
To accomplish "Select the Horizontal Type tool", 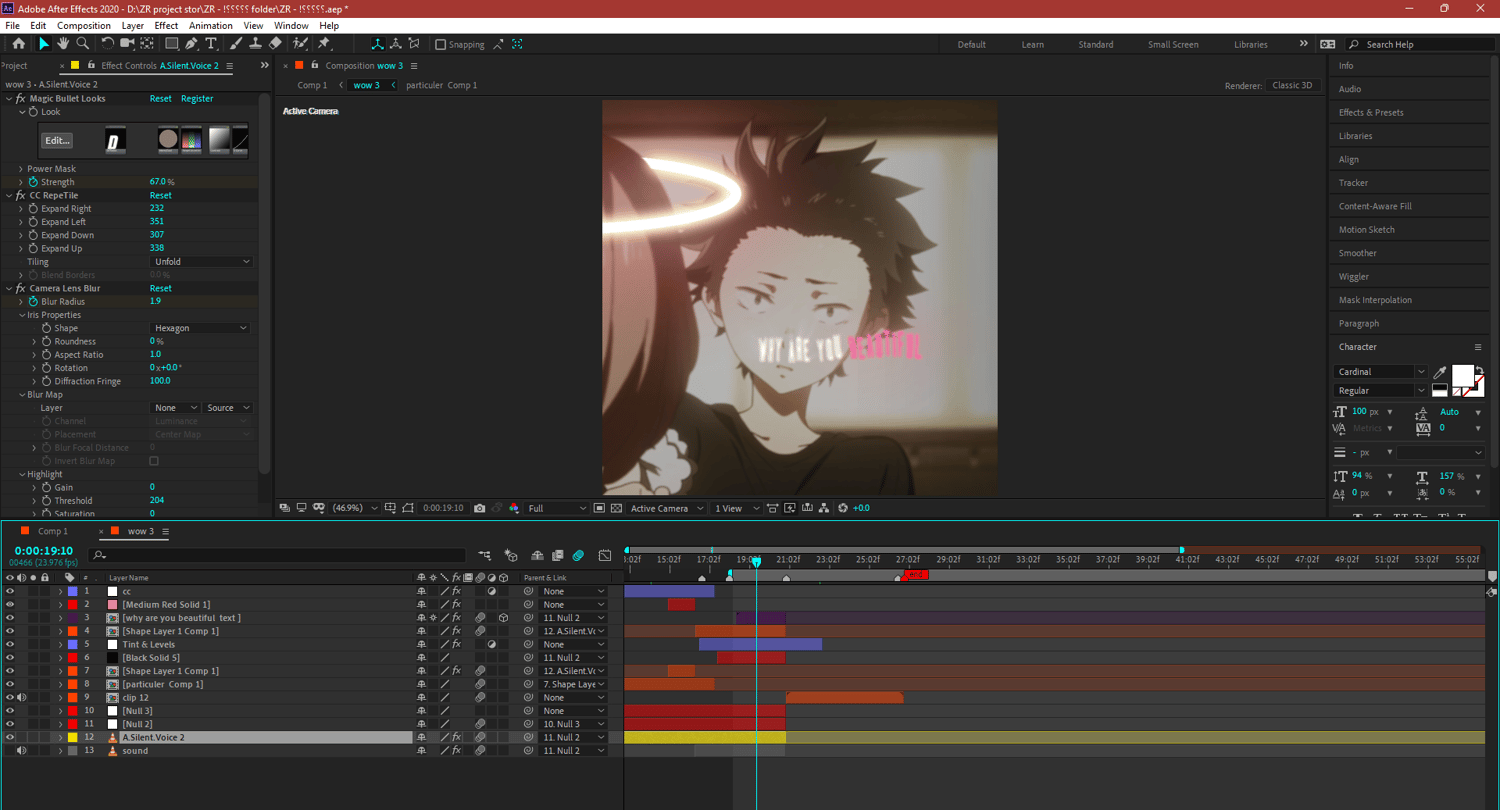I will (211, 44).
